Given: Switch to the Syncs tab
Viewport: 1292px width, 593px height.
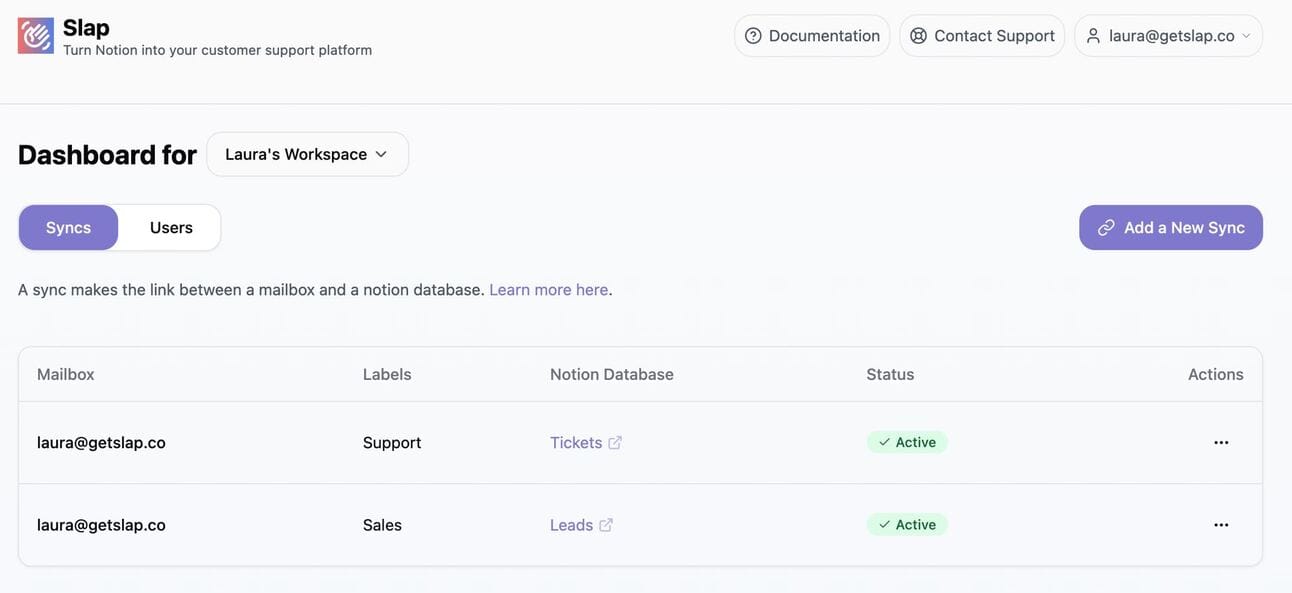Looking at the screenshot, I should 68,228.
